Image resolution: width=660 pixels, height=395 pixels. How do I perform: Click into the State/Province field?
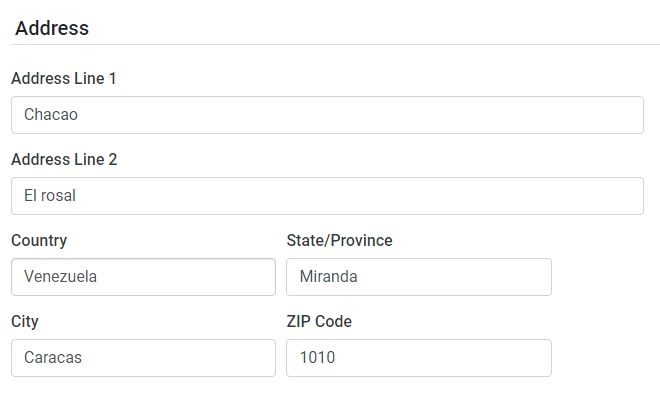(x=419, y=277)
